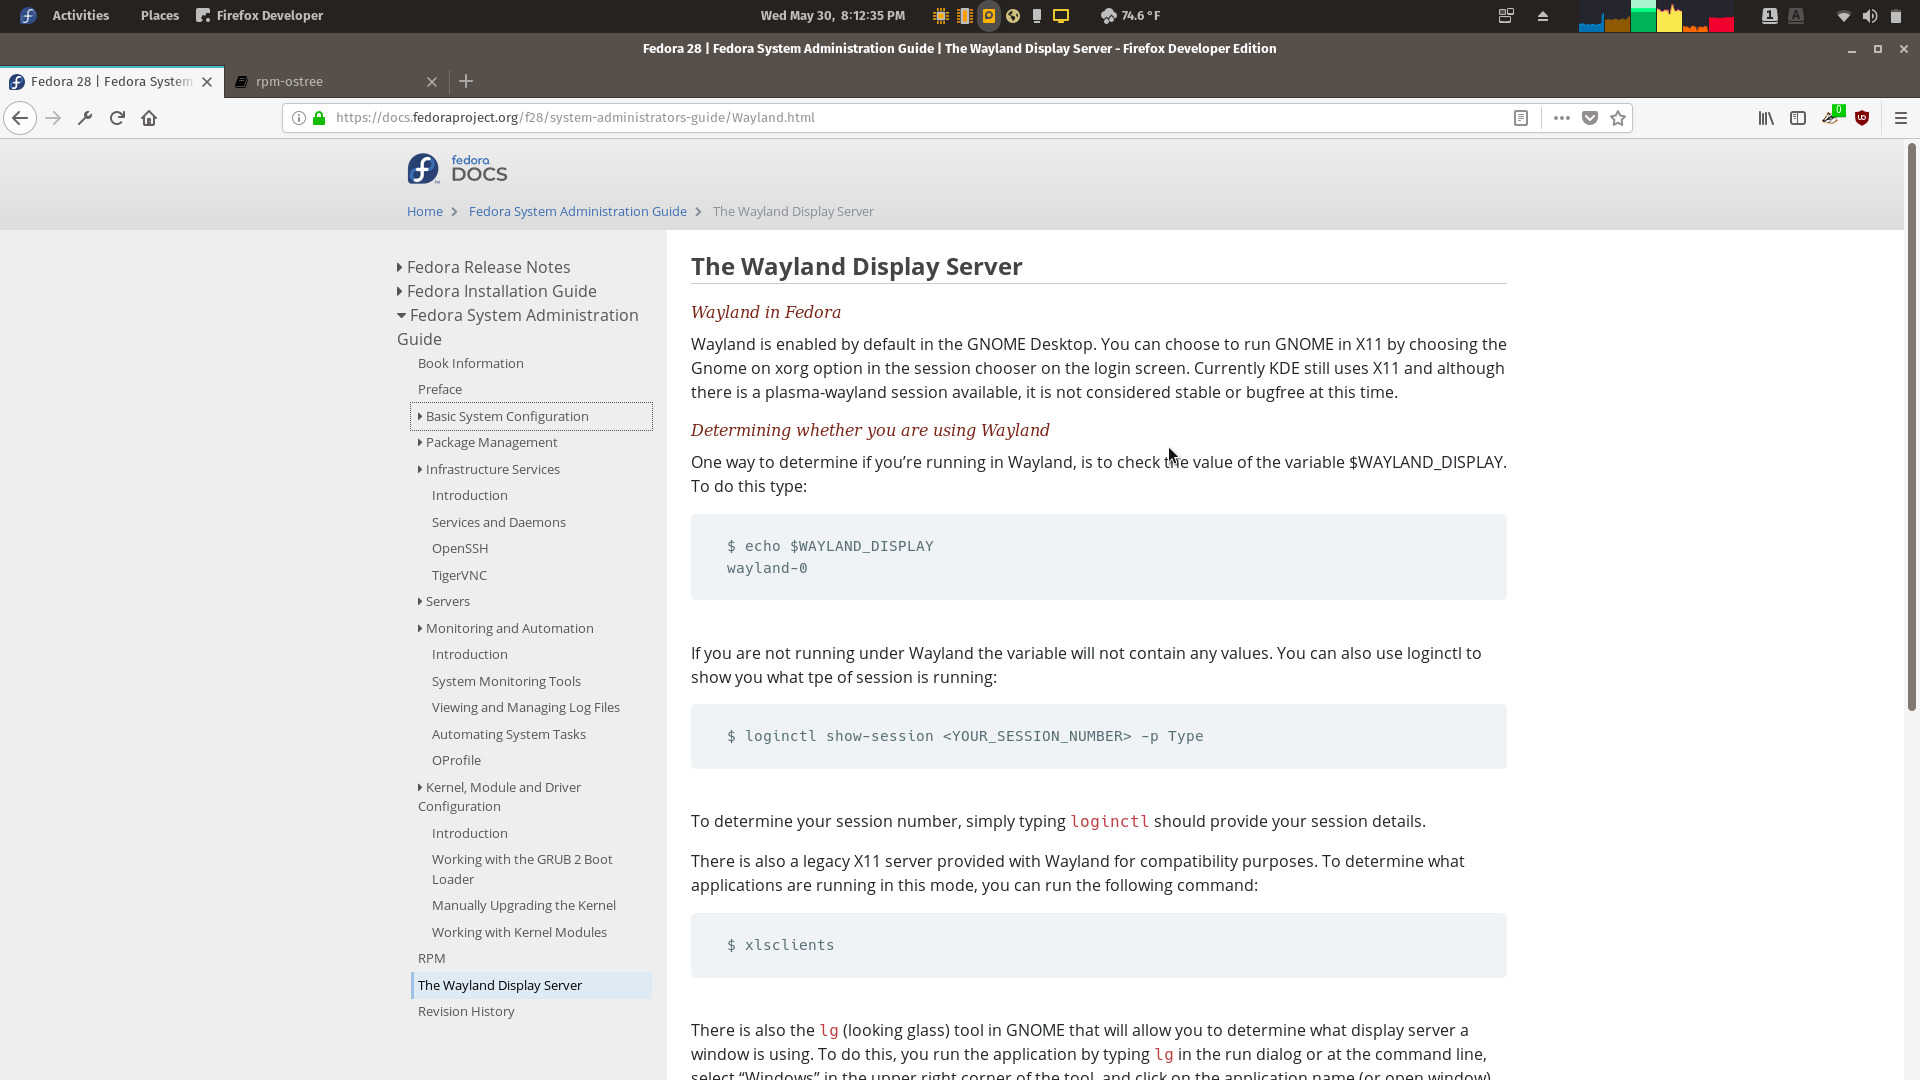Open Viewing and Managing Log Files
Viewport: 1920px width, 1080px height.
click(x=525, y=707)
